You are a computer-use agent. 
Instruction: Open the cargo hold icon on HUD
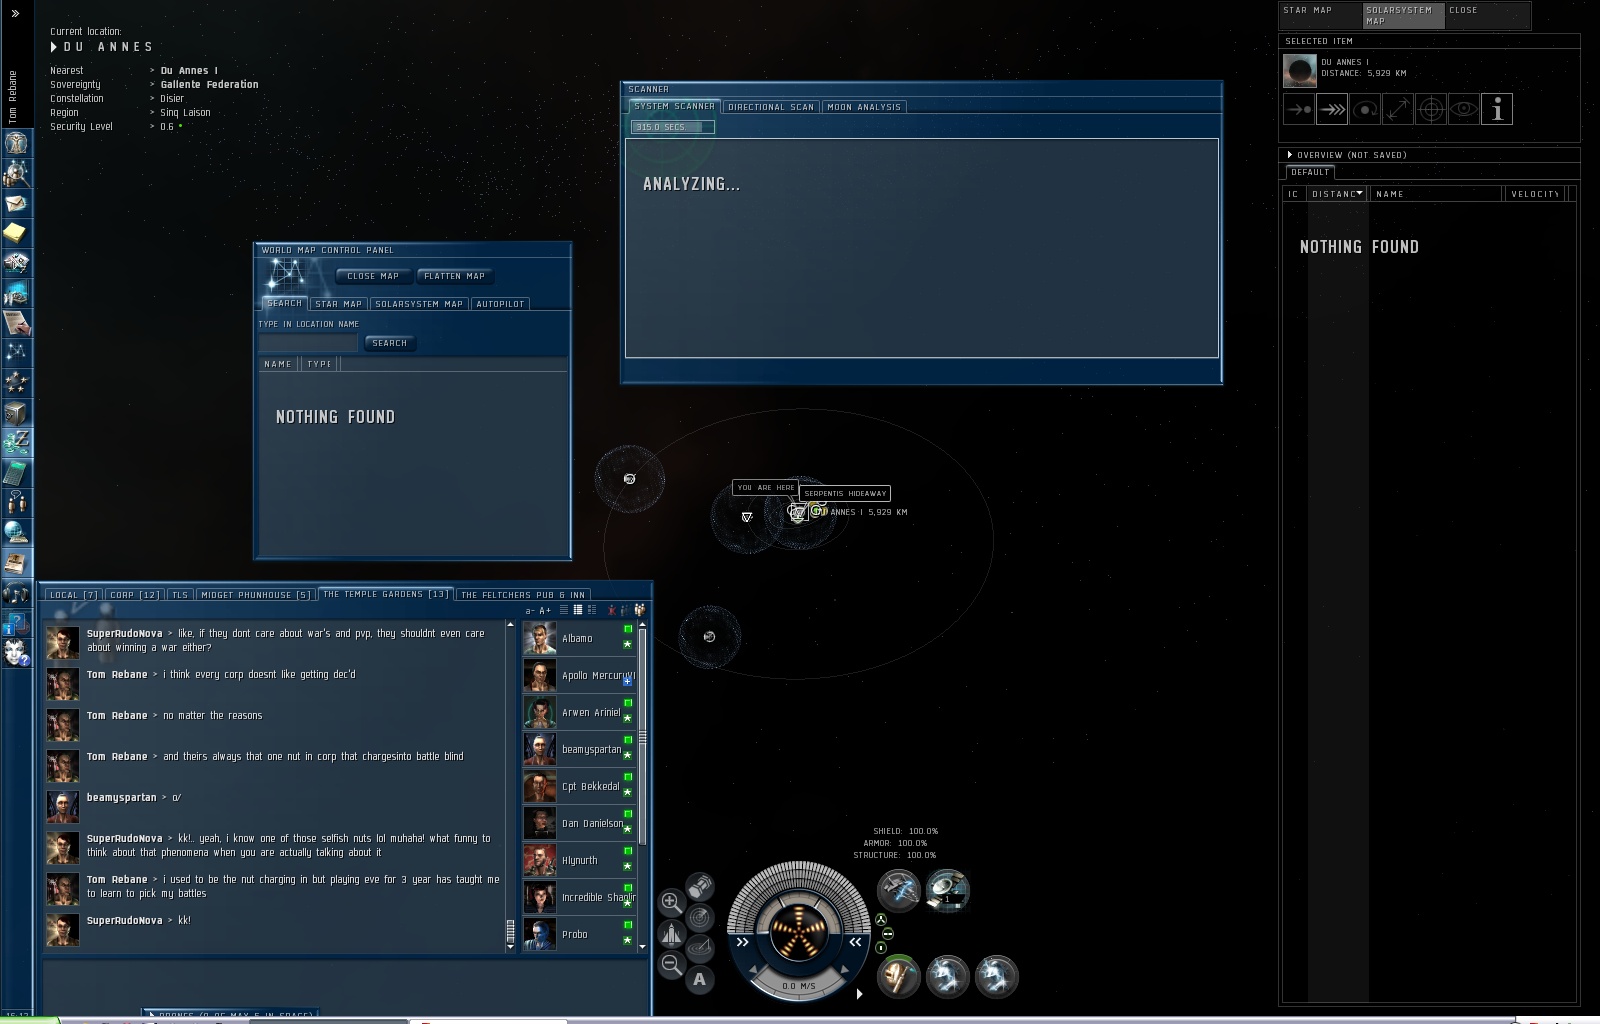tap(700, 886)
